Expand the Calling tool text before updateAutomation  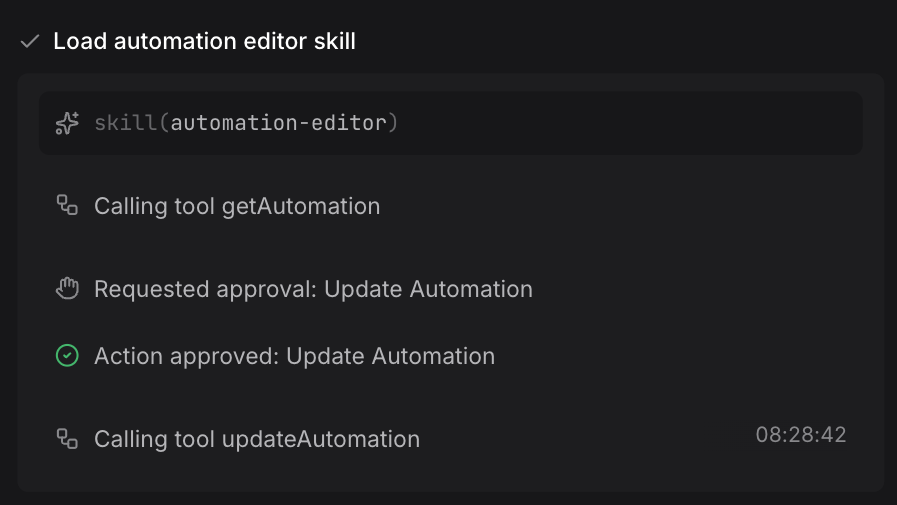point(154,439)
